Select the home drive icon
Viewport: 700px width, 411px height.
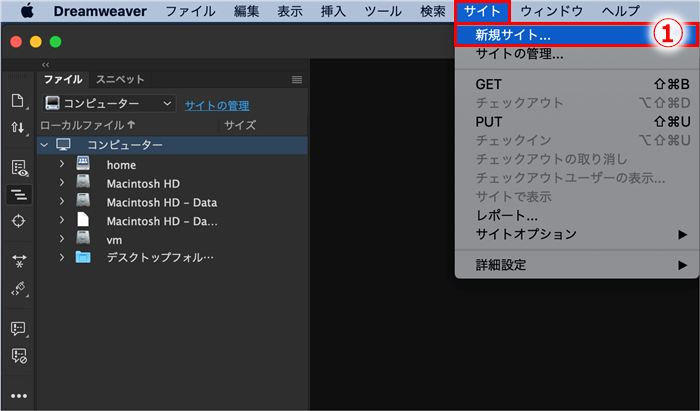(83, 163)
